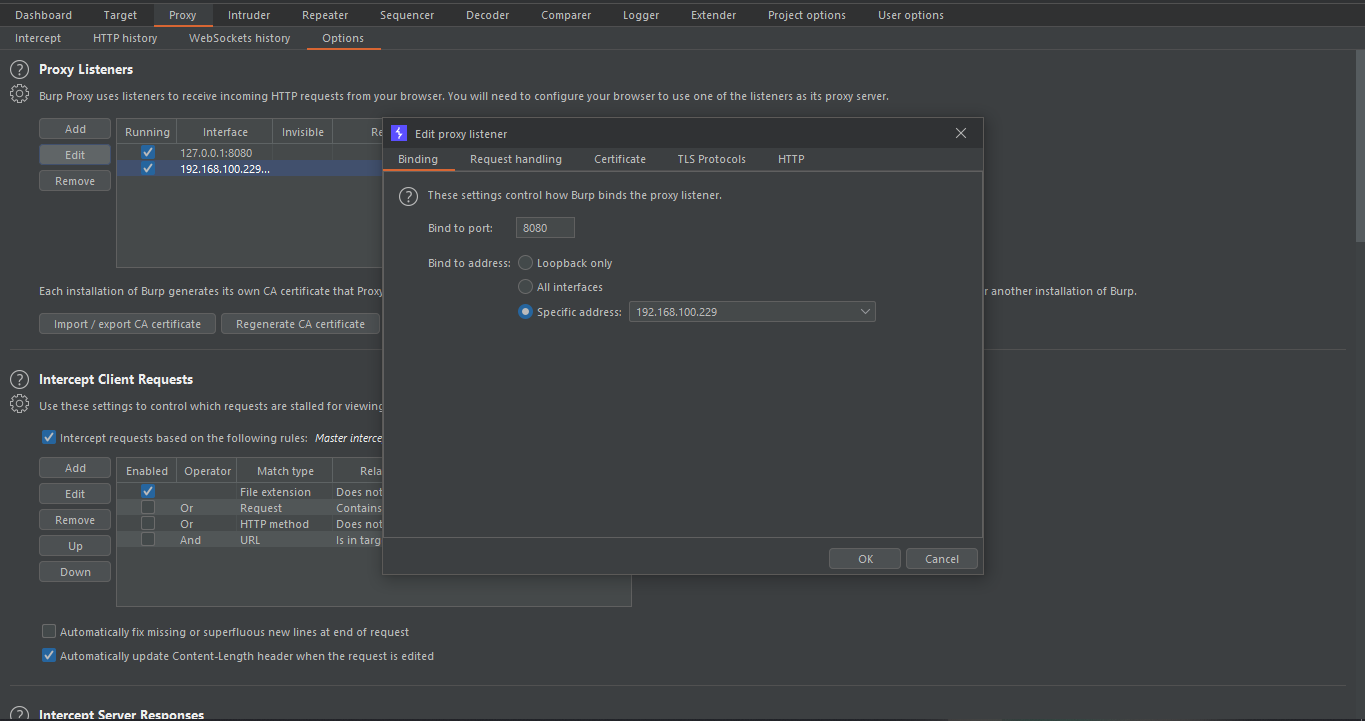
Task: Open the TLS Protocols tab
Action: [711, 159]
